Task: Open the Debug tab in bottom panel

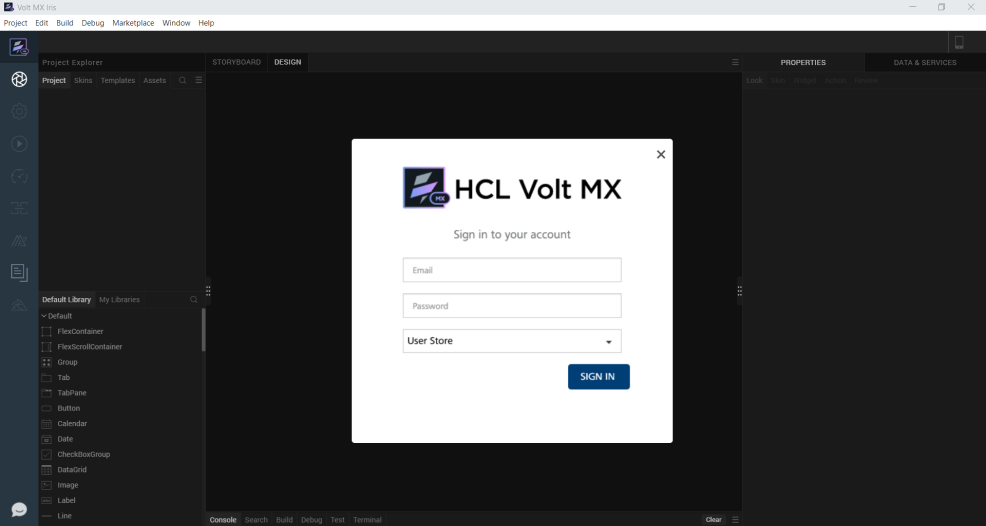Action: pyautogui.click(x=311, y=520)
